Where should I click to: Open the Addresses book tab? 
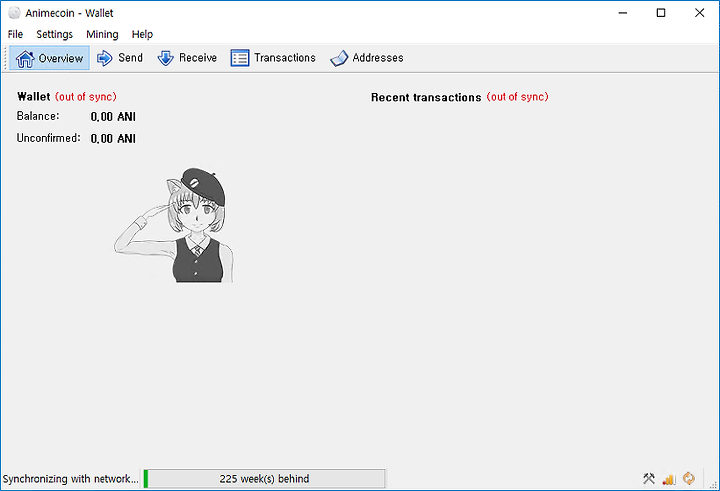(x=366, y=58)
